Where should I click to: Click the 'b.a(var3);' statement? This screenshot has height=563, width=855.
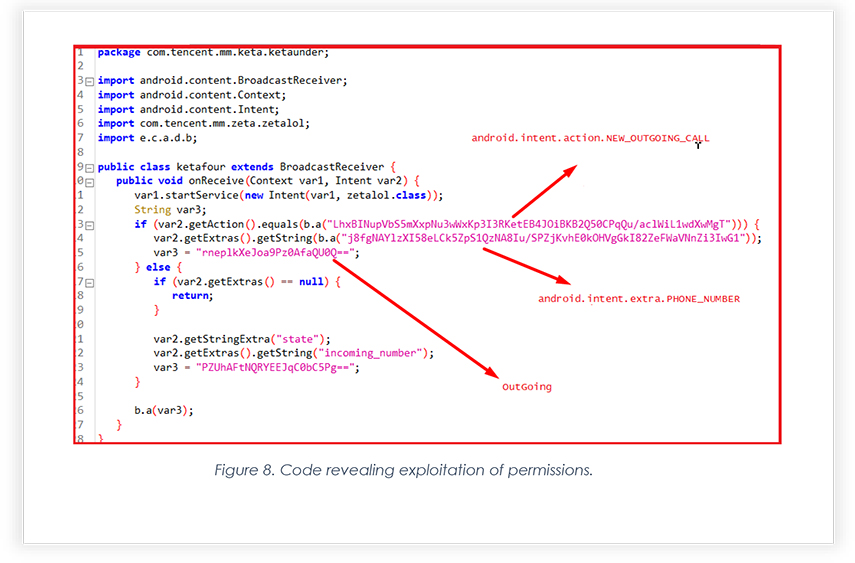[164, 410]
